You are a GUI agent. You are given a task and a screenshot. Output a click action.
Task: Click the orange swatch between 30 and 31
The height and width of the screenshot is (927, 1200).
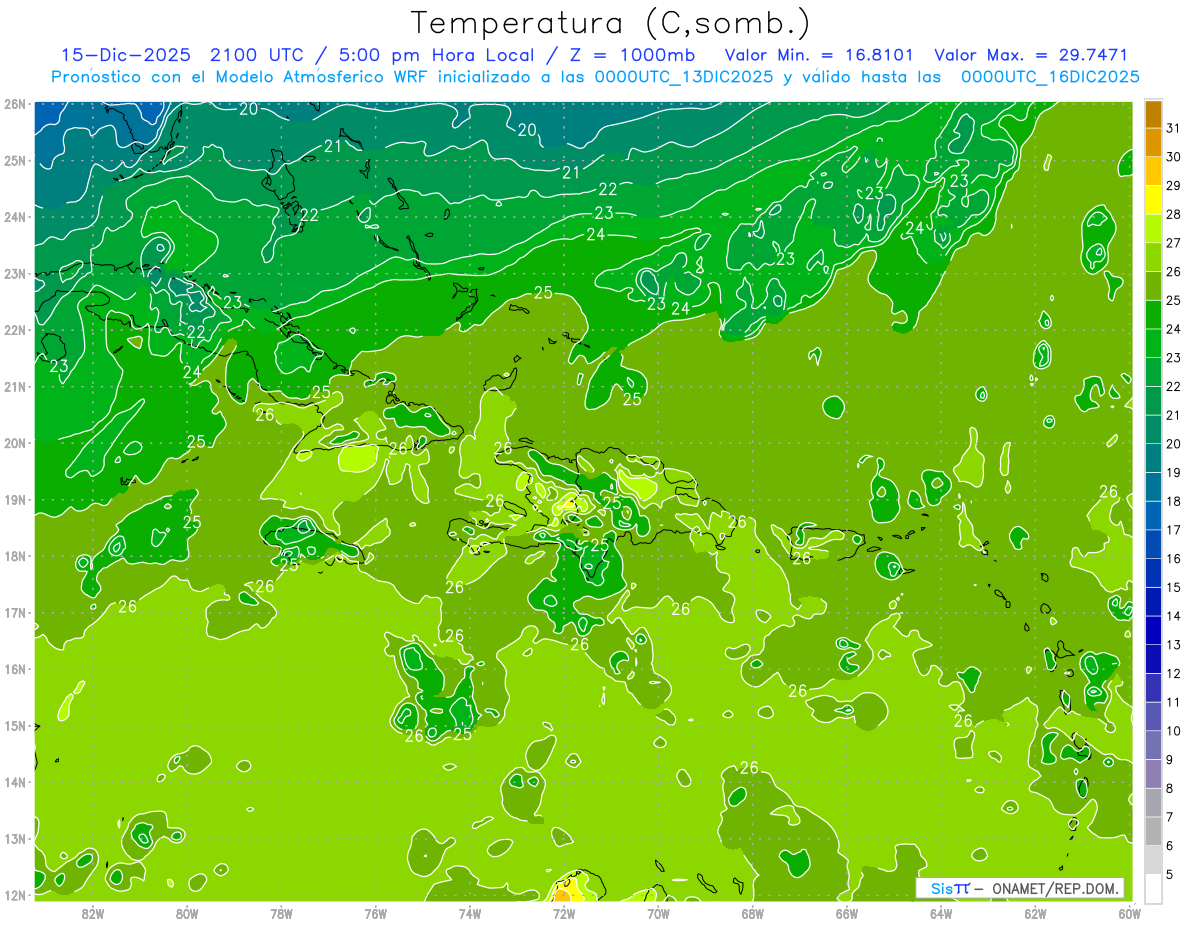(1153, 142)
